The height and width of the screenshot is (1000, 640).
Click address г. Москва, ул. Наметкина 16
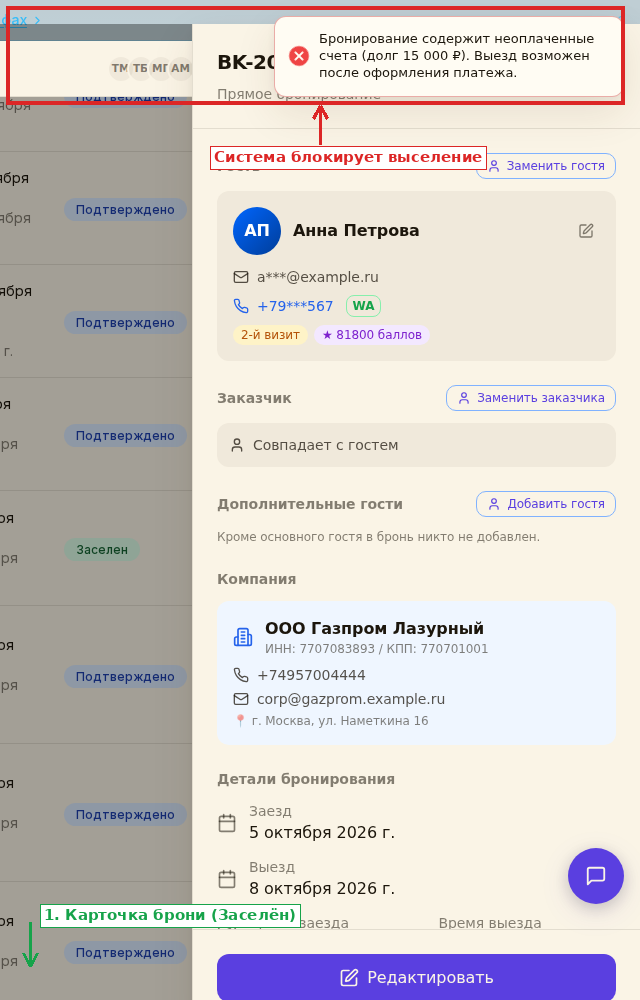point(340,721)
